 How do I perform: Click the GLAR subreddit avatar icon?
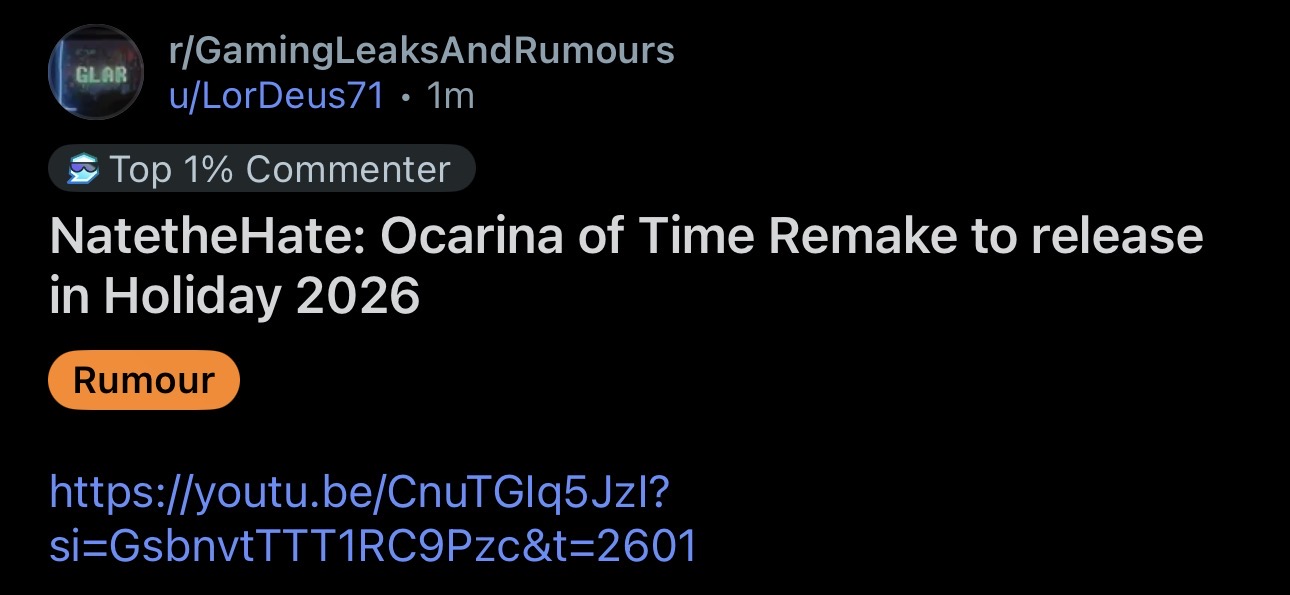[96, 72]
